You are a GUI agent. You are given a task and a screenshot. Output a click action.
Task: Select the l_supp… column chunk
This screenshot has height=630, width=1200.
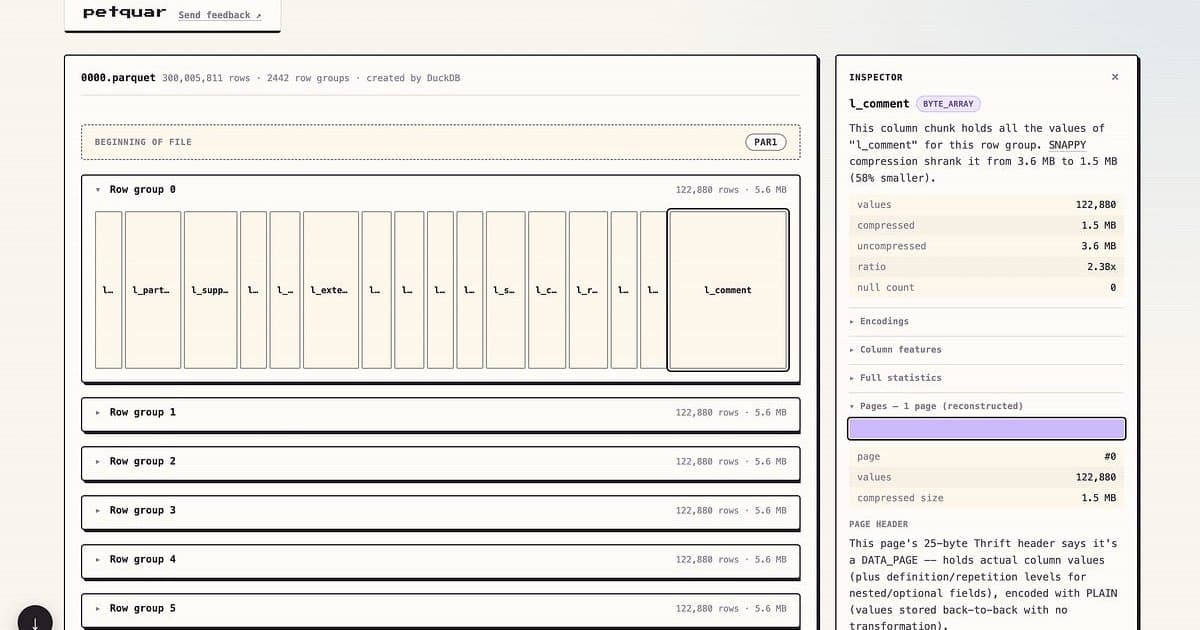tap(211, 290)
